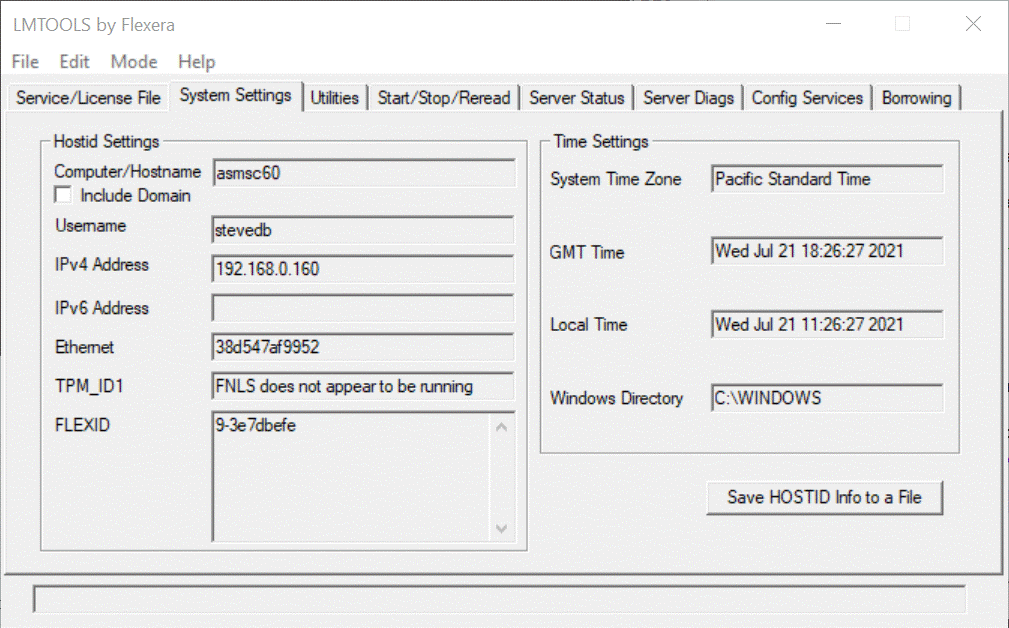Click Save HOSTID Info to a File
Screen dimensions: 1009x628
pos(824,497)
